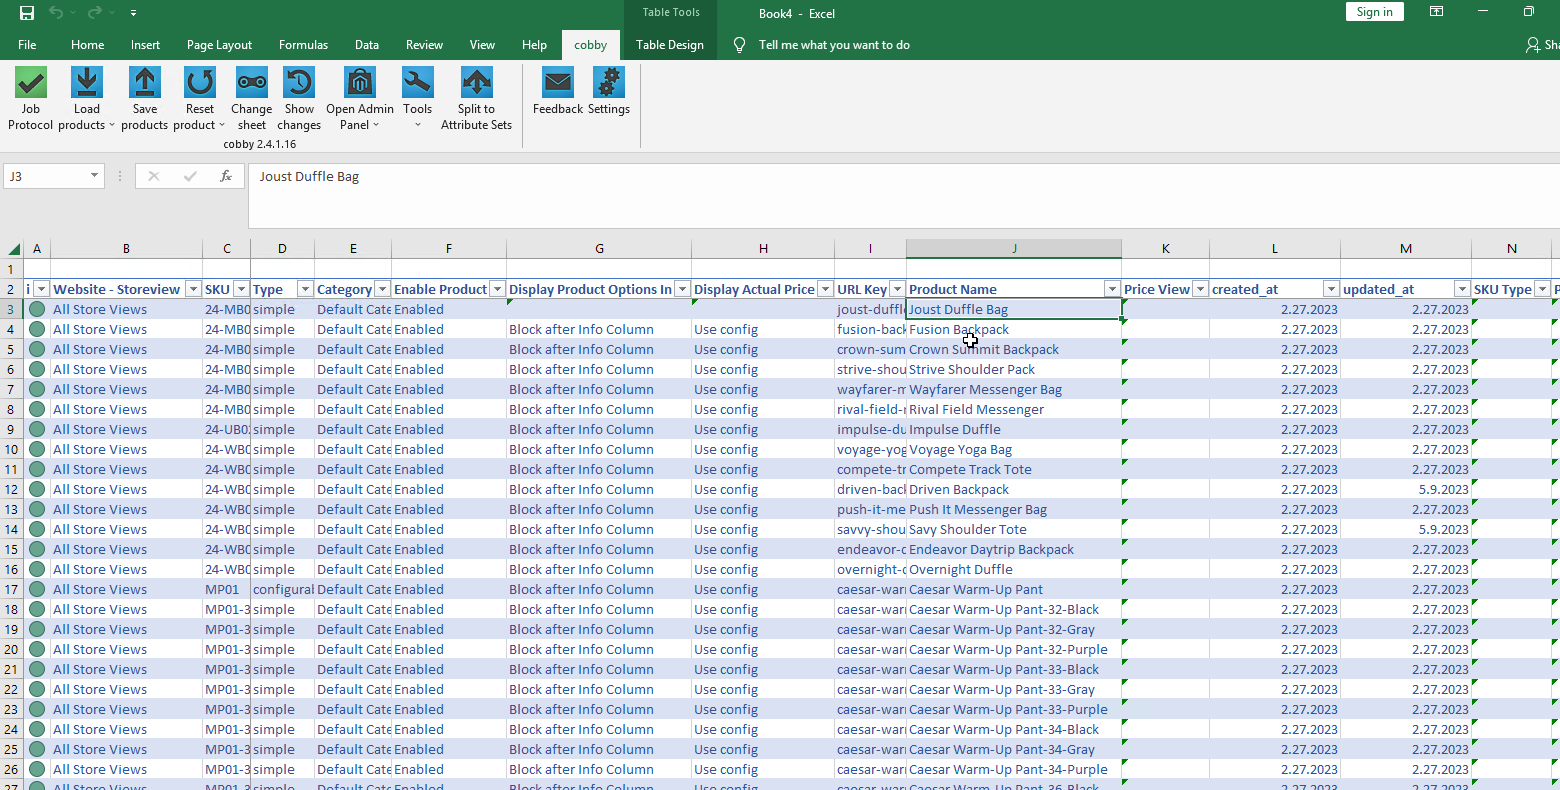1560x790 pixels.
Task: Select the Overnight Duffle cell
Action: coord(1014,569)
